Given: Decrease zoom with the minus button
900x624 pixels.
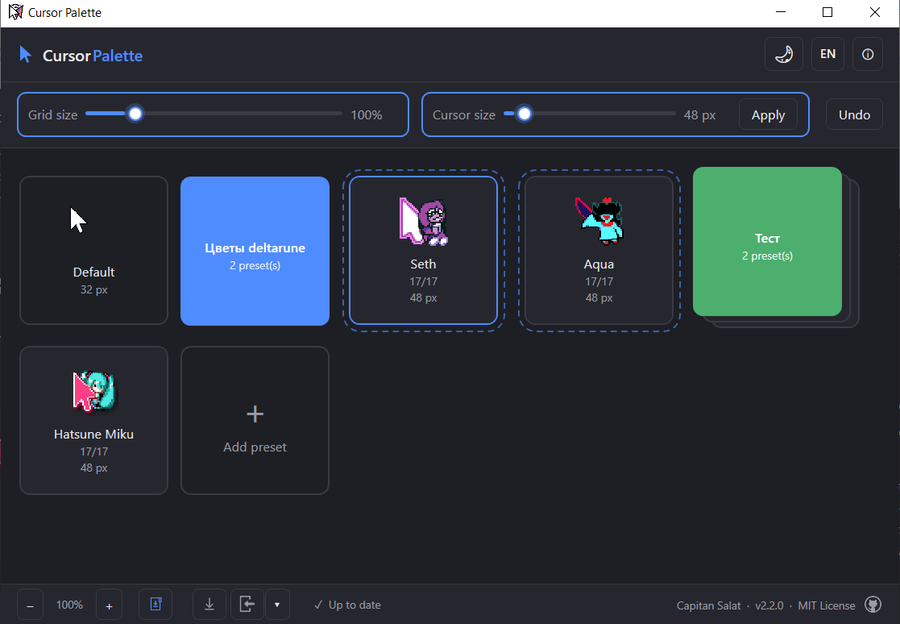Looking at the screenshot, I should point(30,605).
